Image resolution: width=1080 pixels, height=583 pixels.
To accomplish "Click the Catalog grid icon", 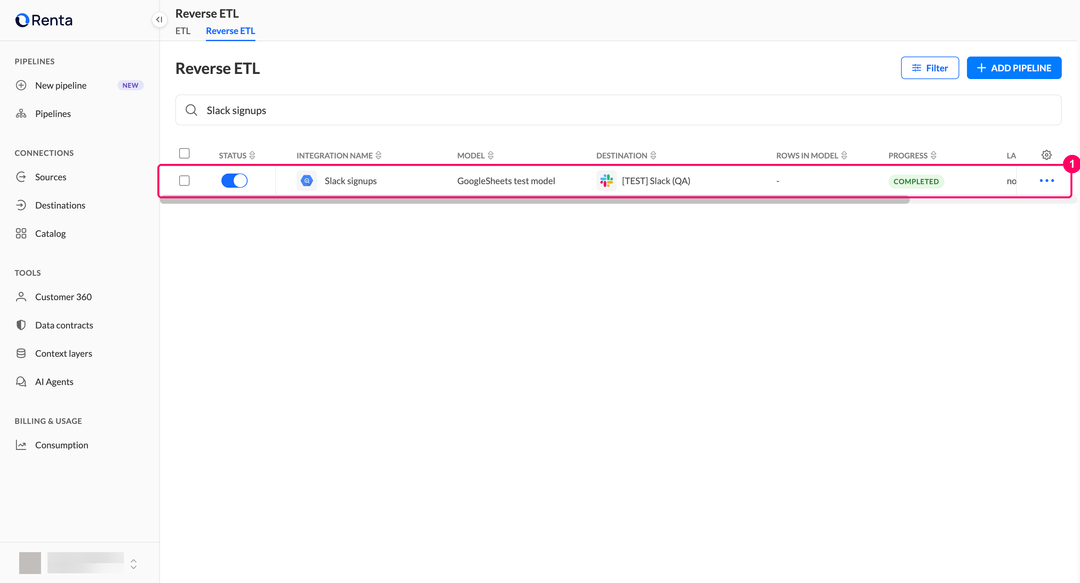I will tap(21, 234).
